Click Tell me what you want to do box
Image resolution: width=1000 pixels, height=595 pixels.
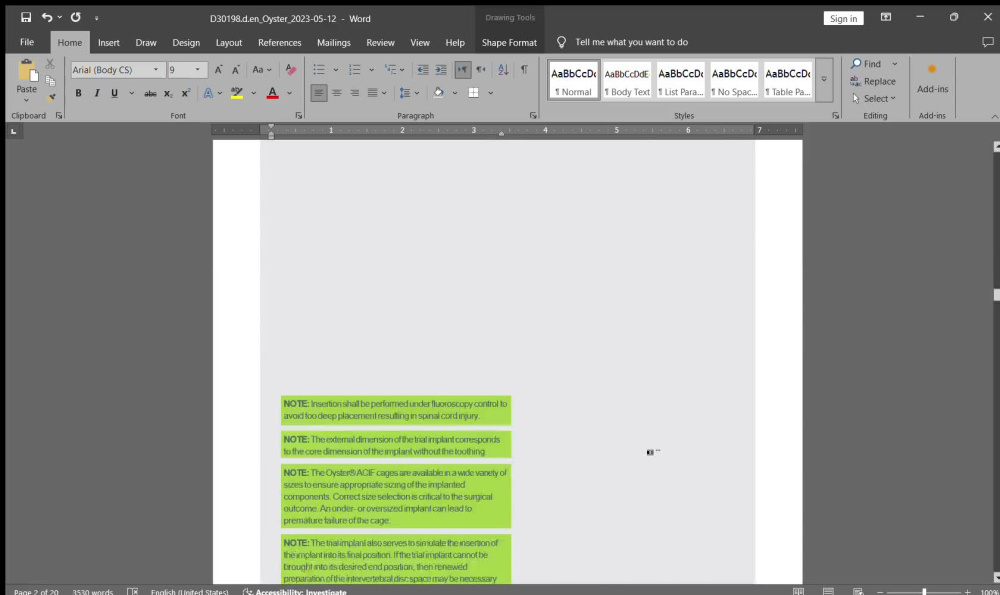631,42
